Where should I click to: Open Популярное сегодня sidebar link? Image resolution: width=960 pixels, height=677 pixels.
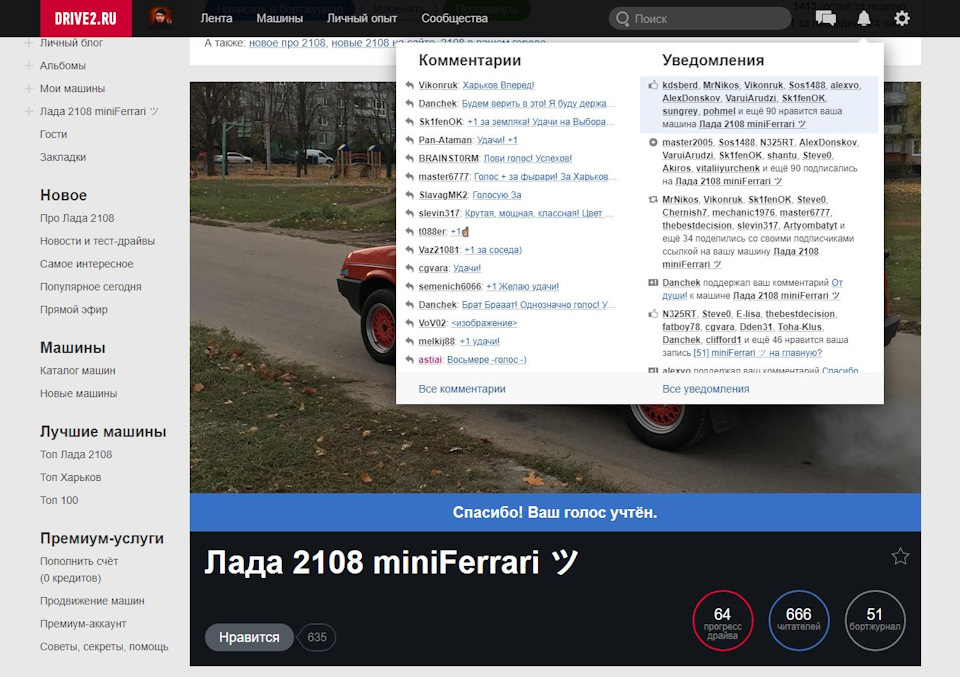coord(91,286)
